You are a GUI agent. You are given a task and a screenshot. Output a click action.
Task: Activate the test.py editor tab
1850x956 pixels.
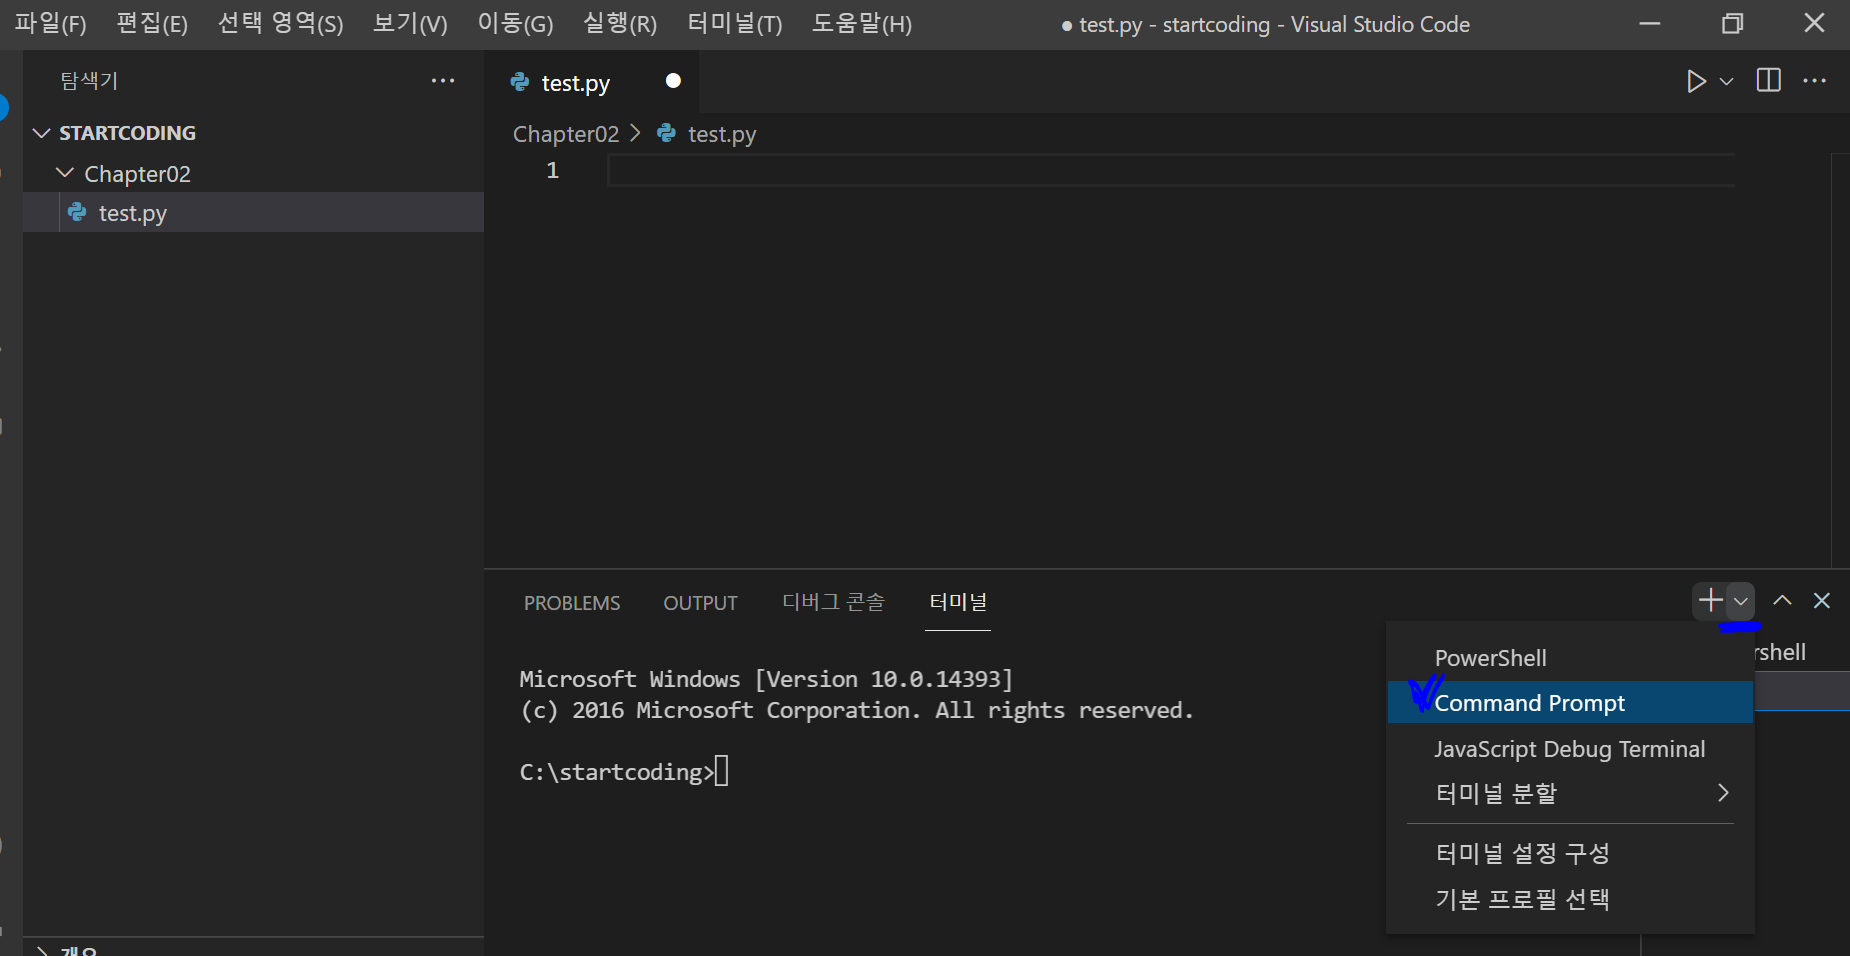[591, 82]
